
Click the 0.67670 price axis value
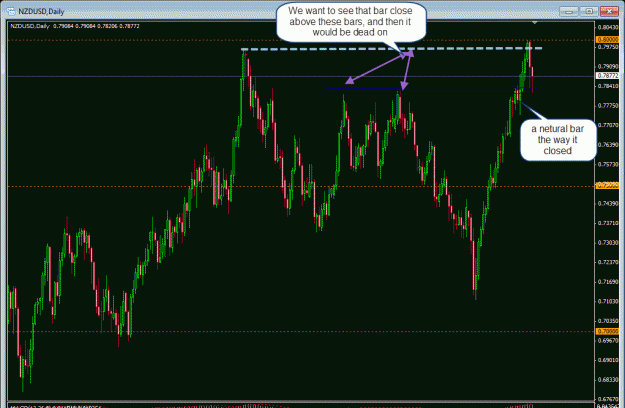607,399
